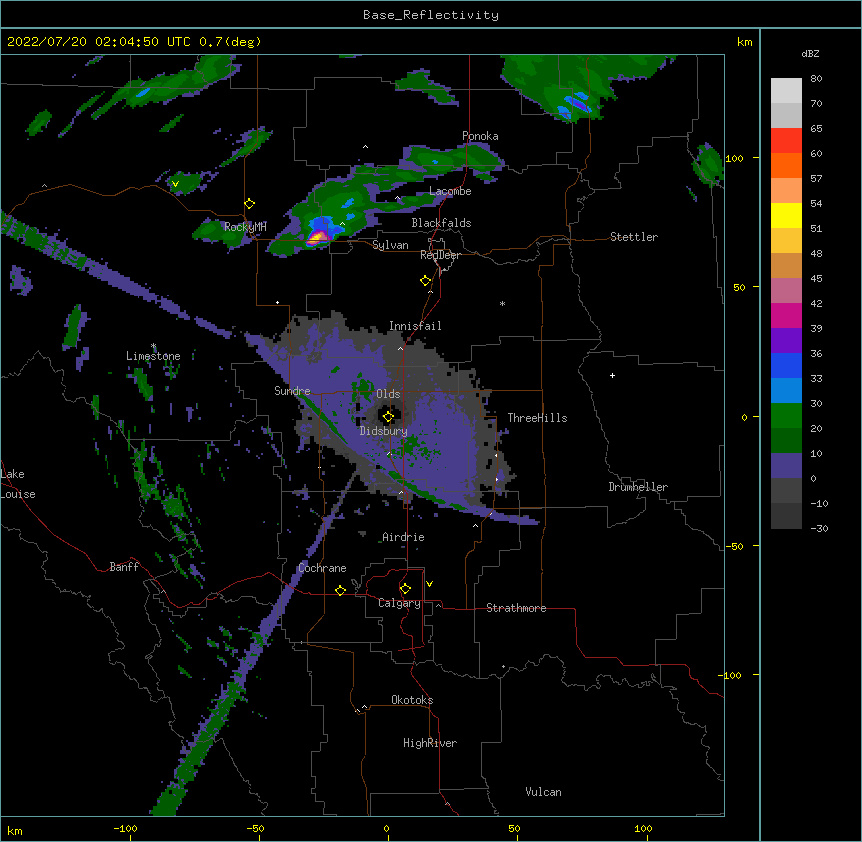Click the Banff label
Screen dimensions: 862x842
[x=124, y=567]
